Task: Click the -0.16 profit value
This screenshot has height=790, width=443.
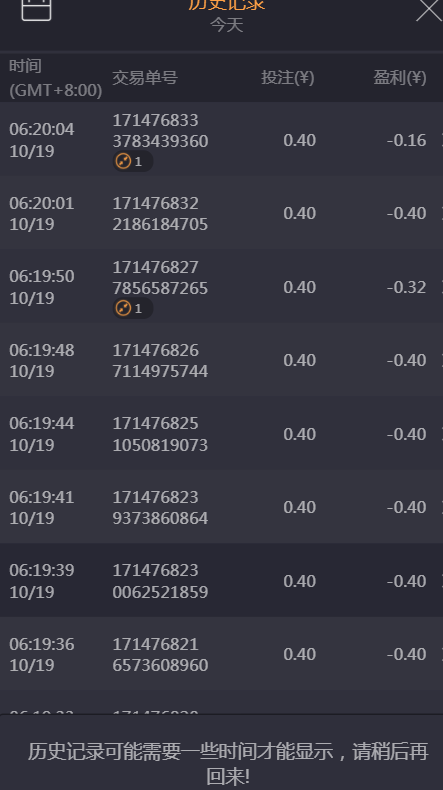Action: tap(406, 140)
